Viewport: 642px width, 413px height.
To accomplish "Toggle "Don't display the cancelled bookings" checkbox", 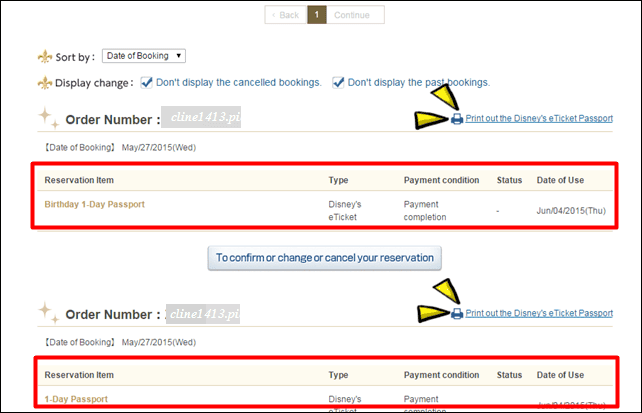I will (x=146, y=83).
